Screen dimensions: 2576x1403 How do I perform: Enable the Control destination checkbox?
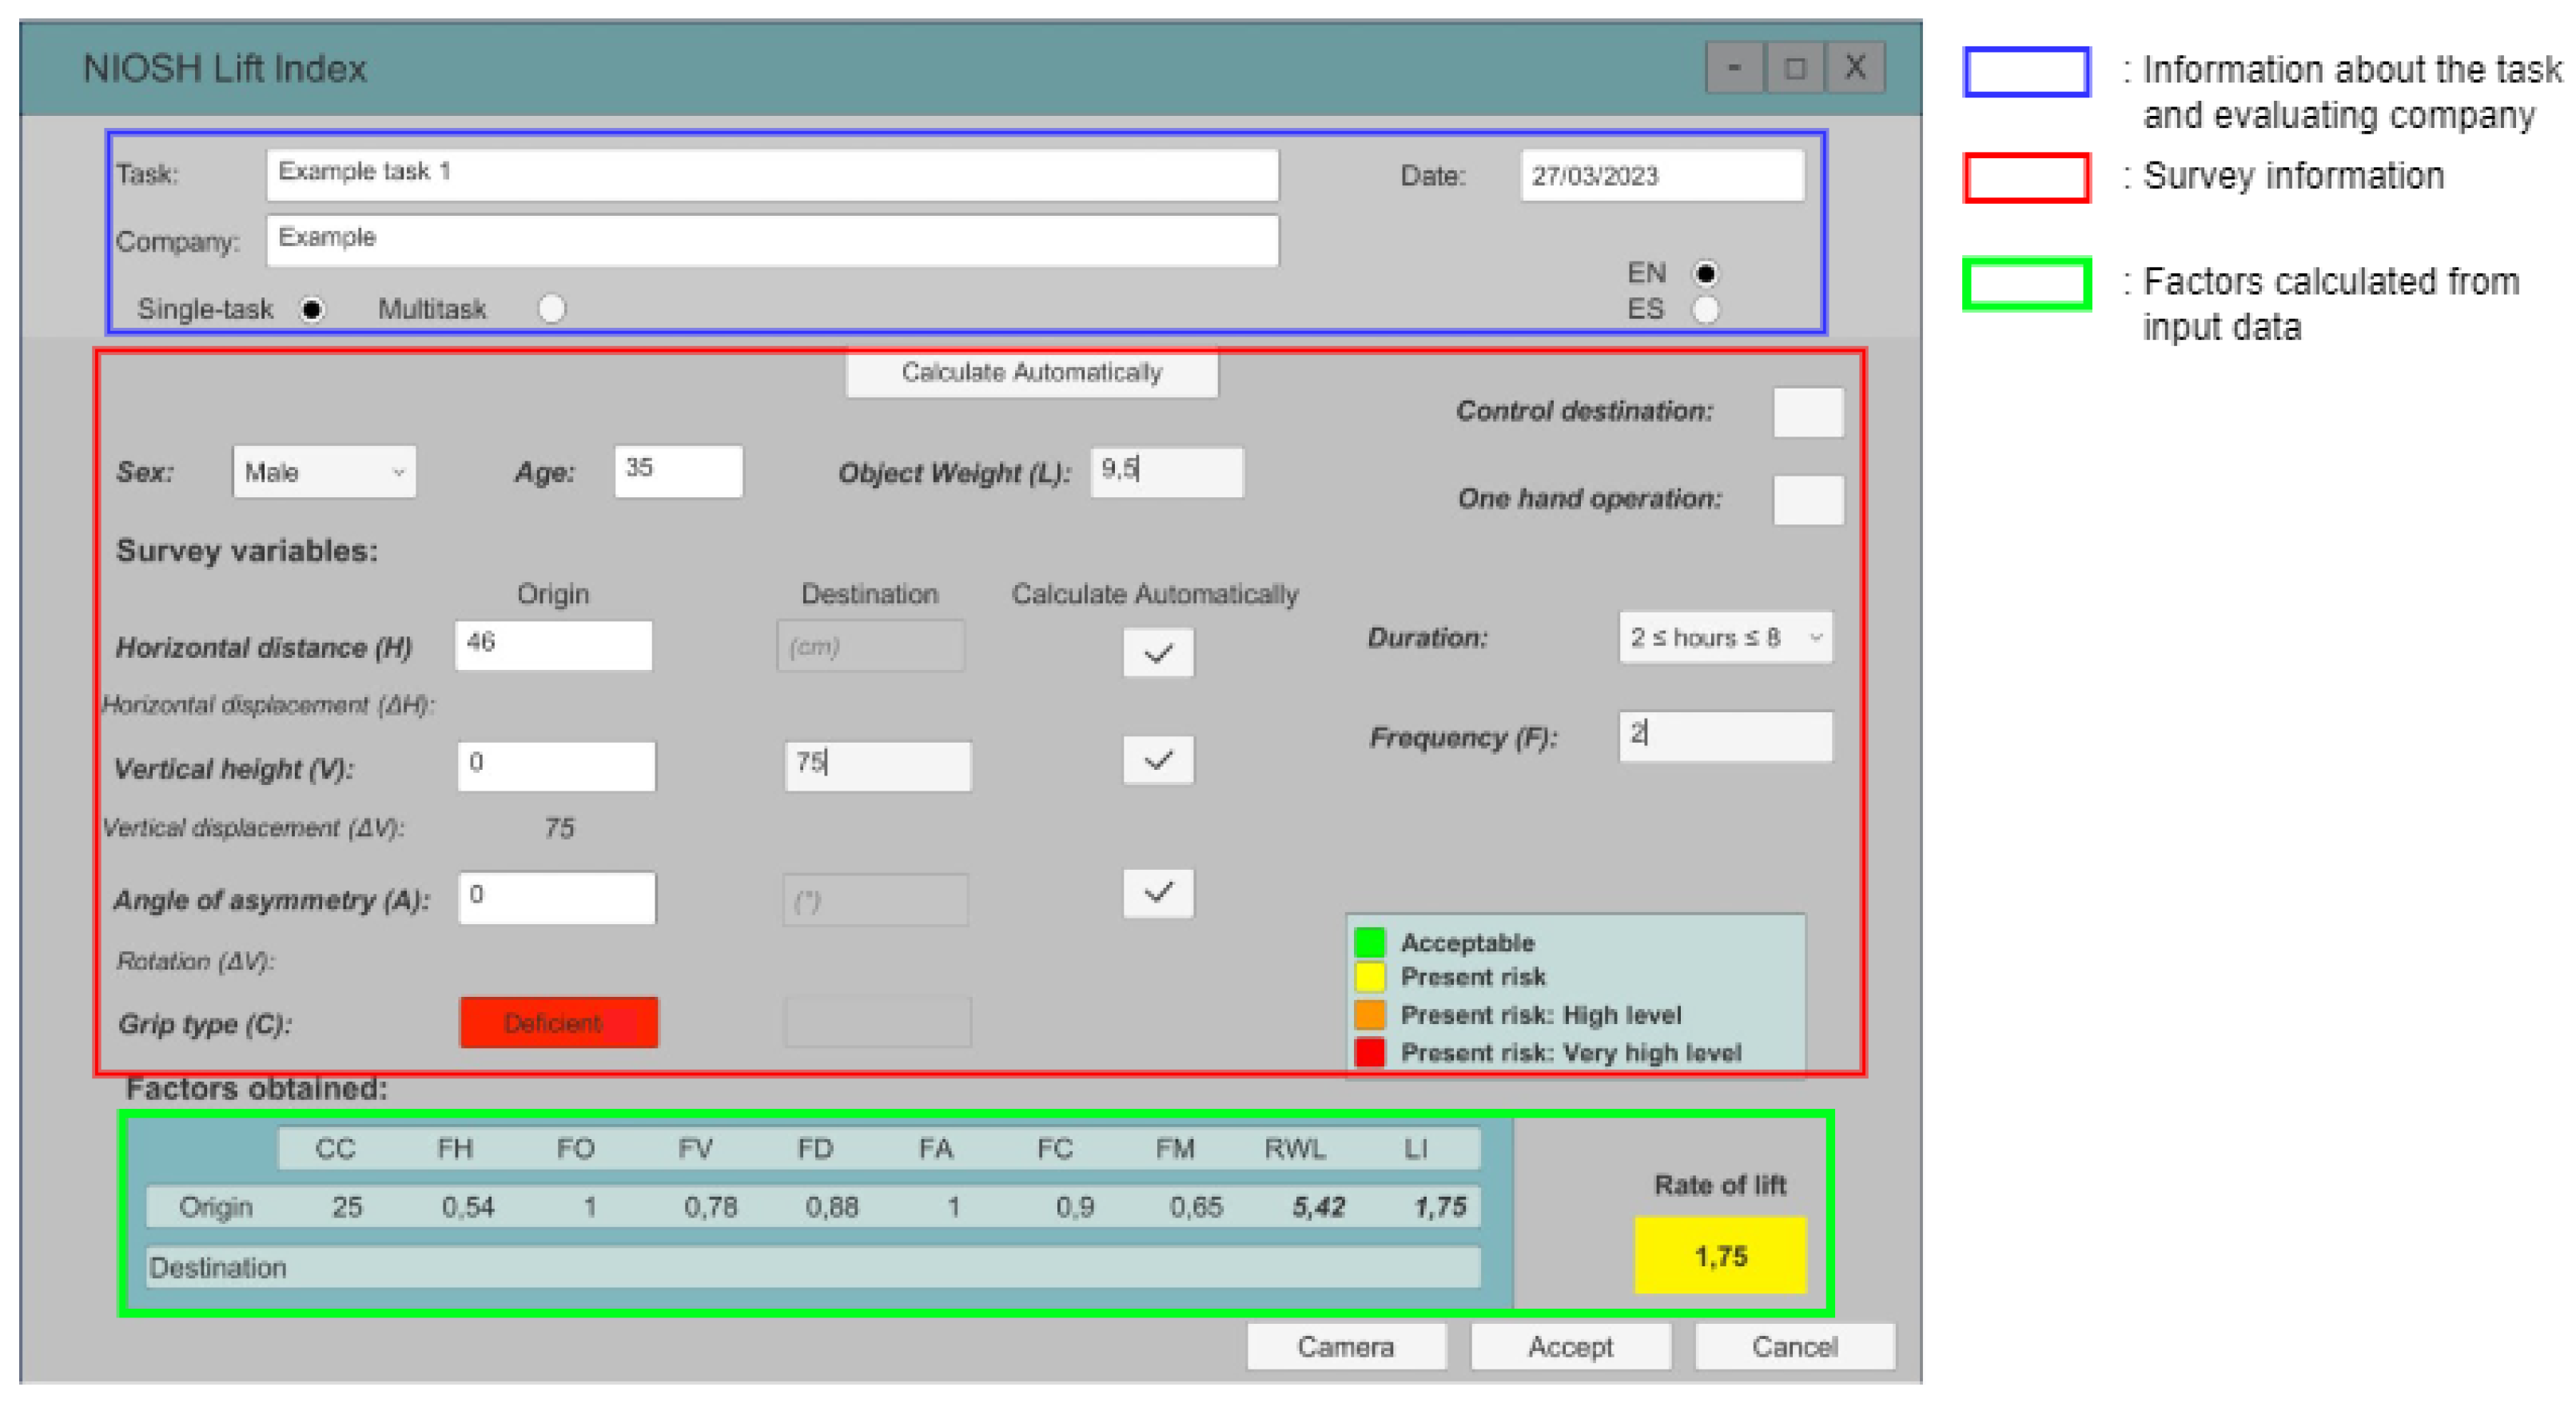pyautogui.click(x=1807, y=412)
